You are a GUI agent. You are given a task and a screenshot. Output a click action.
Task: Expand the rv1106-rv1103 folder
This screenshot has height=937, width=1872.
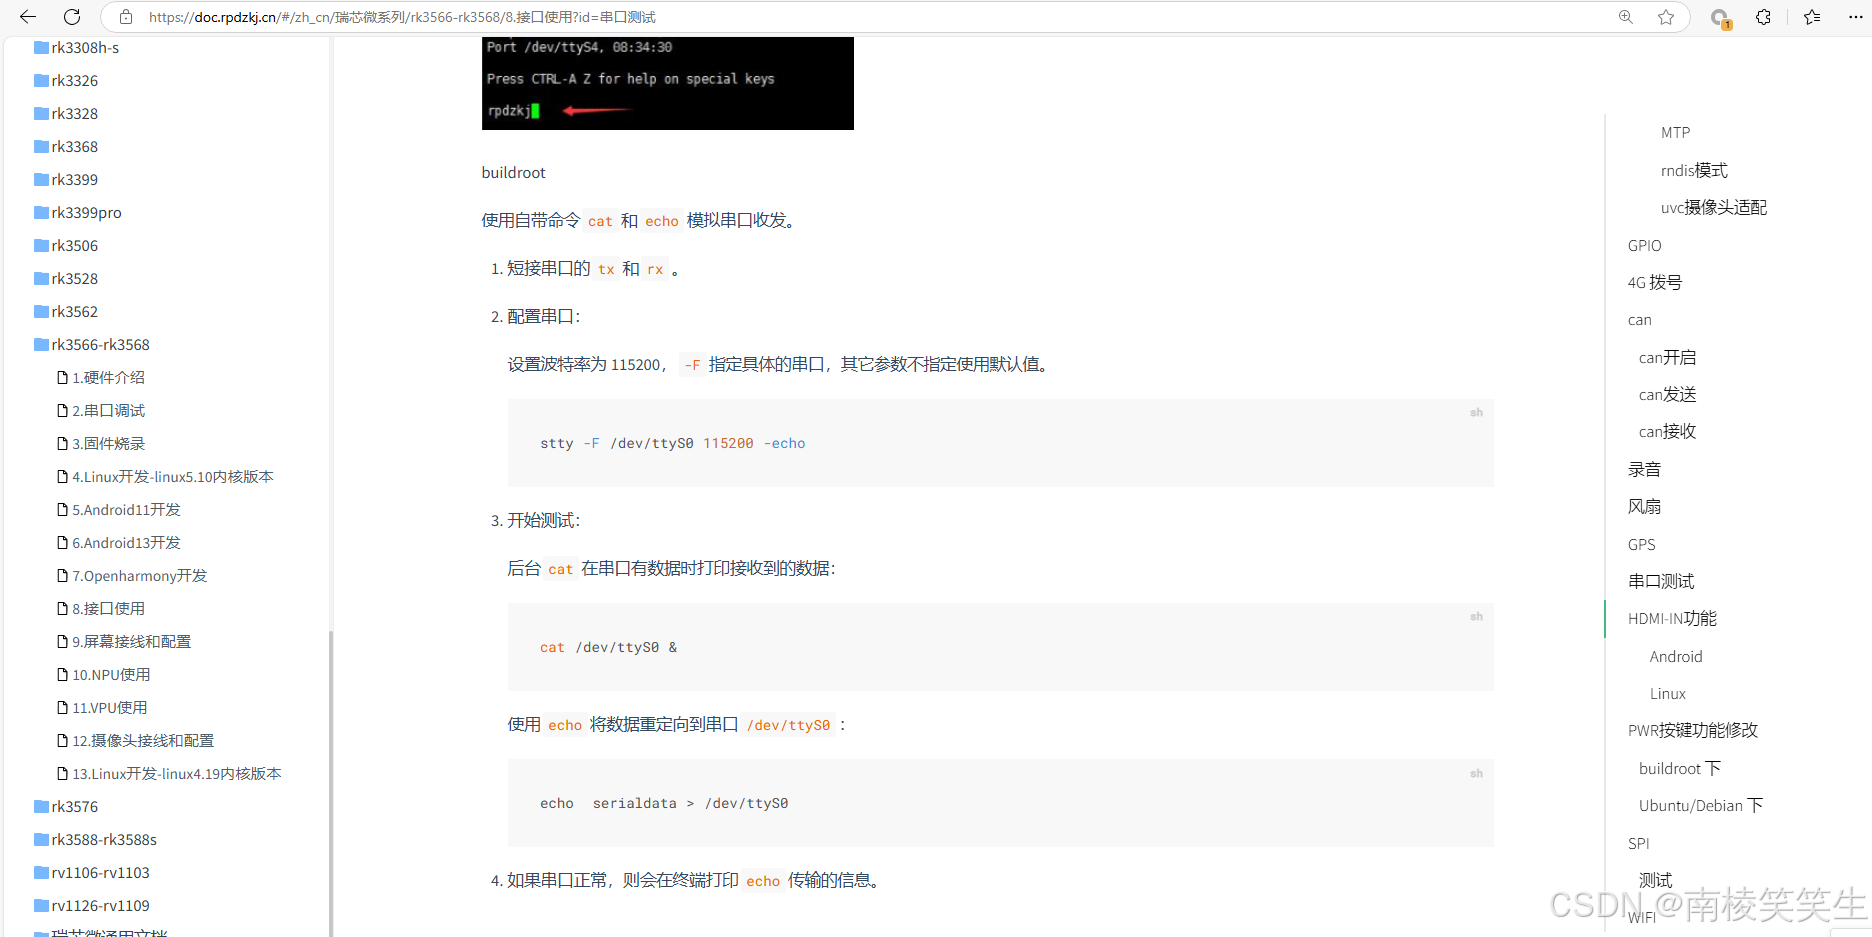(92, 872)
